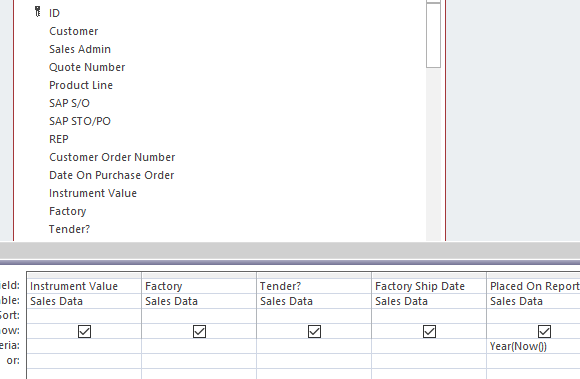The width and height of the screenshot is (580, 379).
Task: Click the Factory Field cell in grid
Action: (x=199, y=286)
